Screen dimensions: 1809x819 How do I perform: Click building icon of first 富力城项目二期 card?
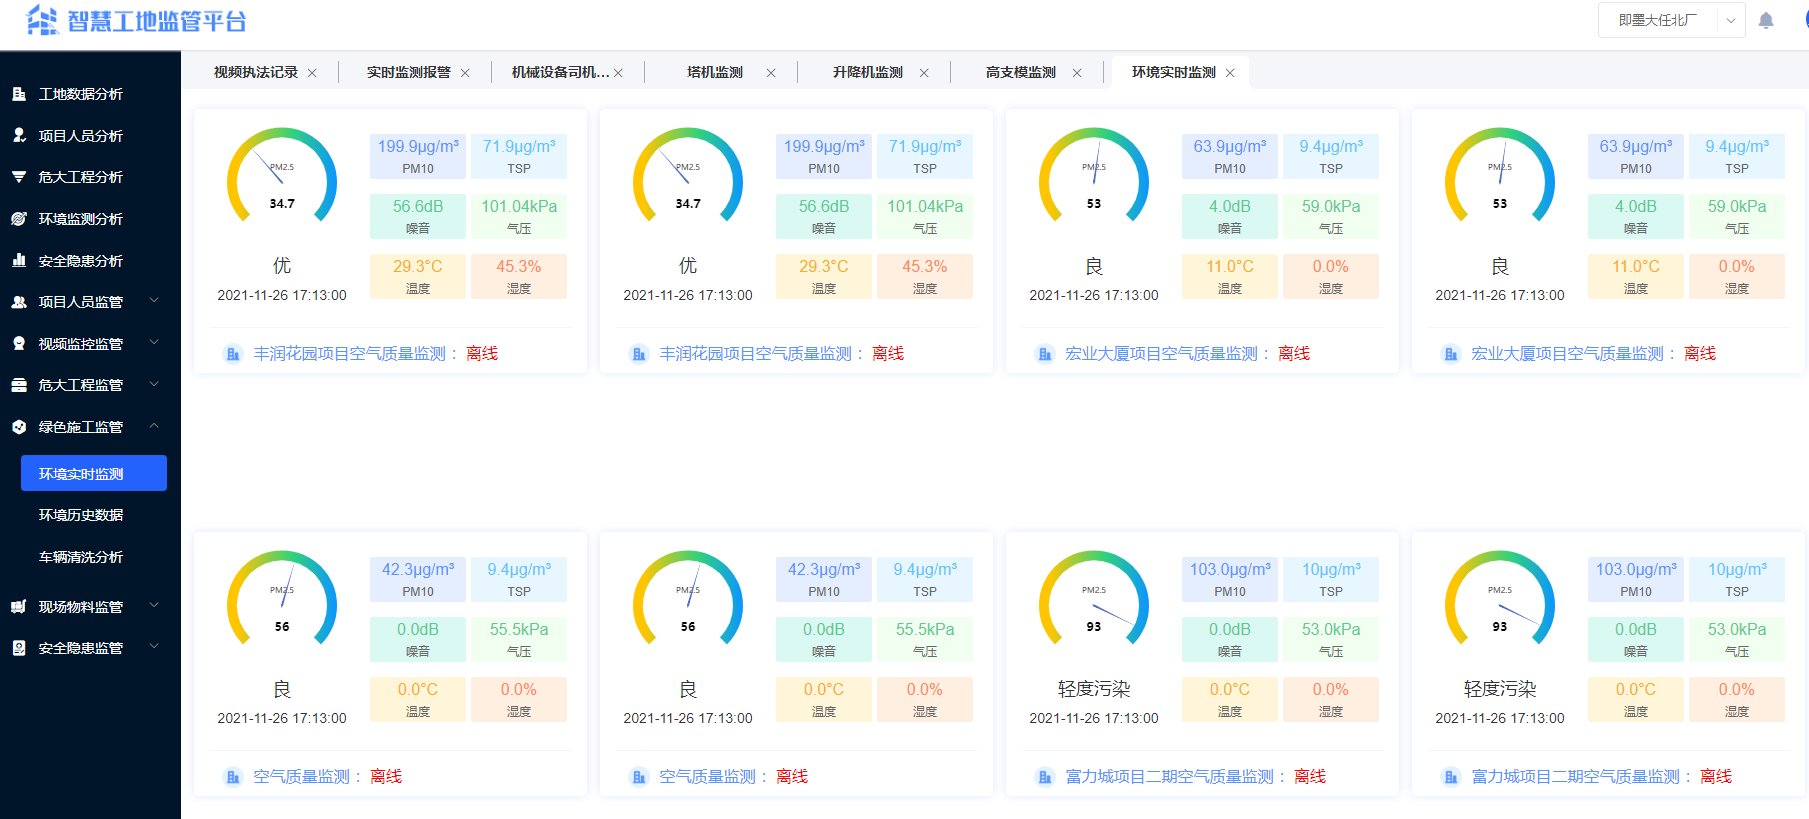1045,777
